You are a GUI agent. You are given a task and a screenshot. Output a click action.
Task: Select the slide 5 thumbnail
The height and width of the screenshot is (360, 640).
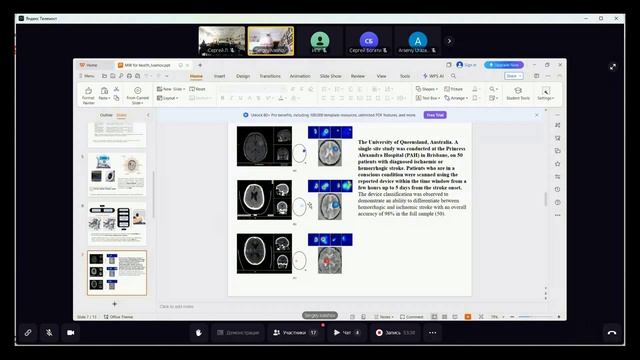(x=117, y=175)
